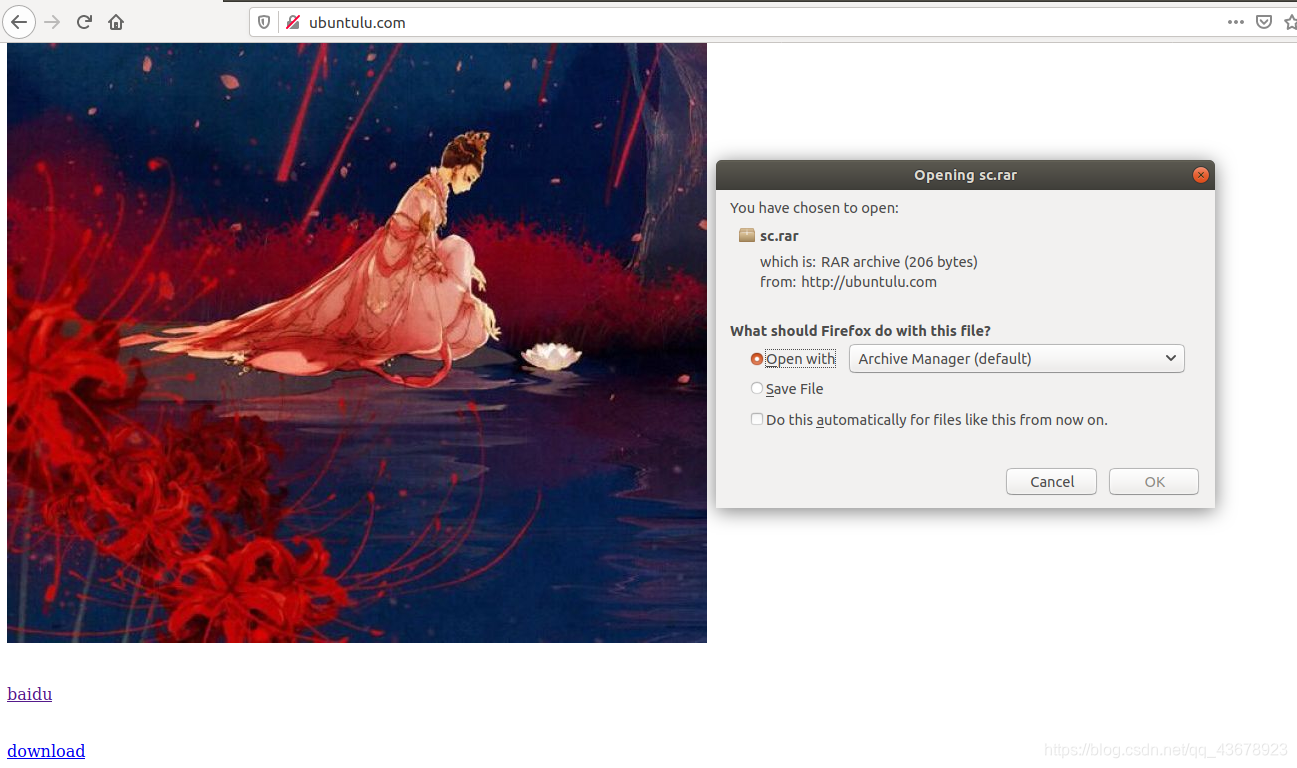Click the painted lady image
This screenshot has height=768, width=1297.
(x=357, y=343)
